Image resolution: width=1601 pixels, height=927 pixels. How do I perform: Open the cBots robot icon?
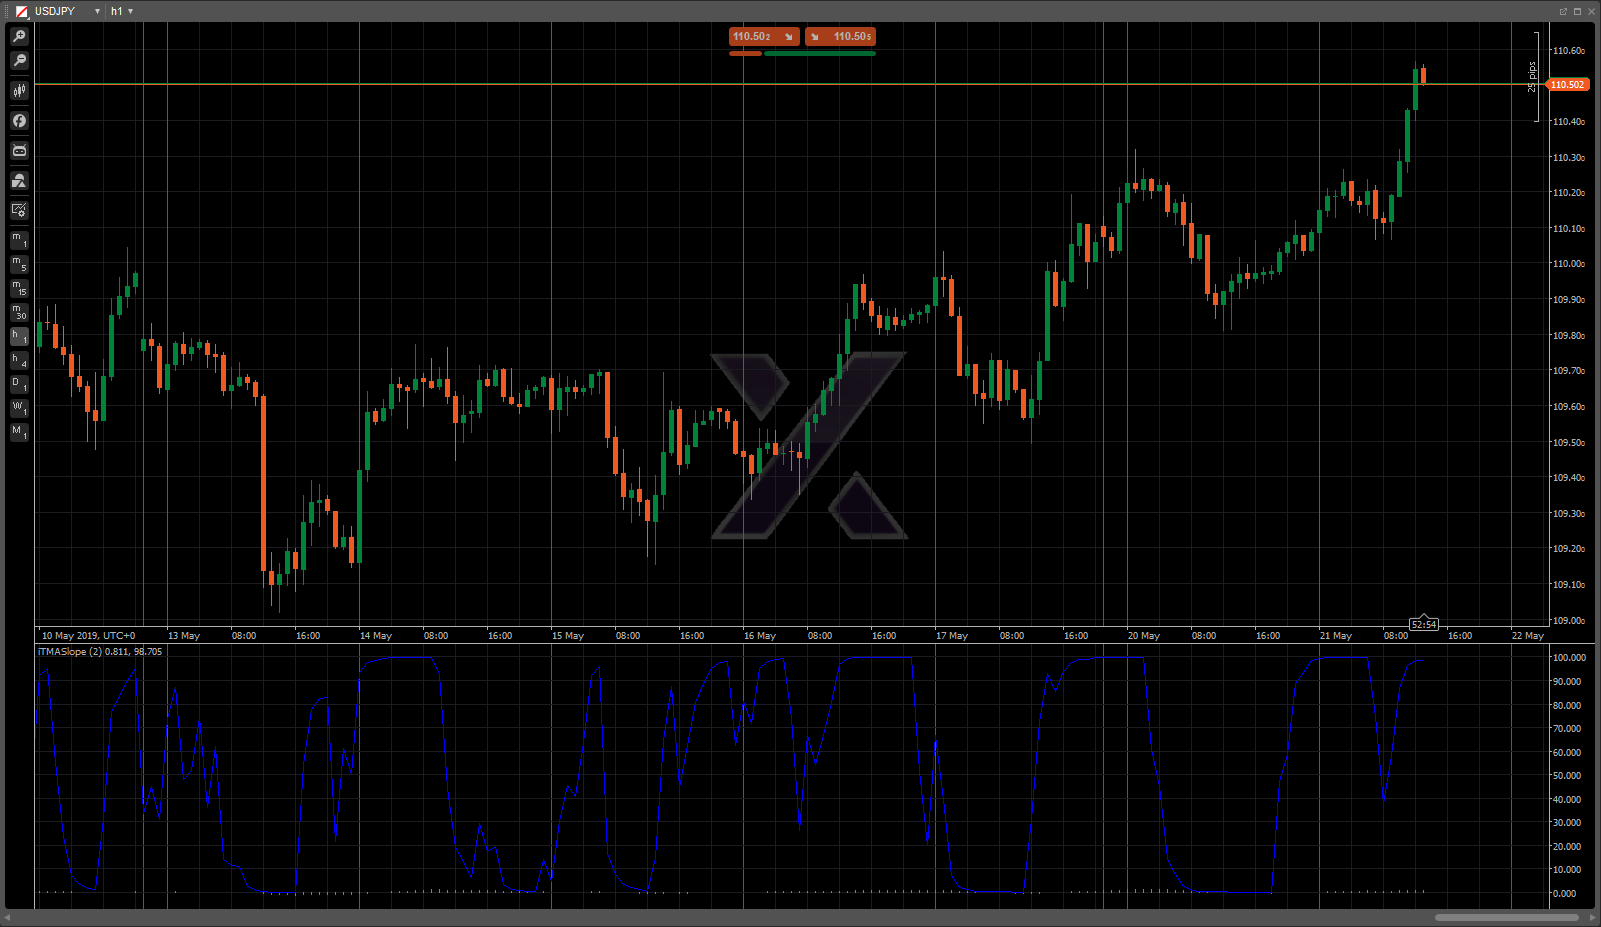[19, 151]
